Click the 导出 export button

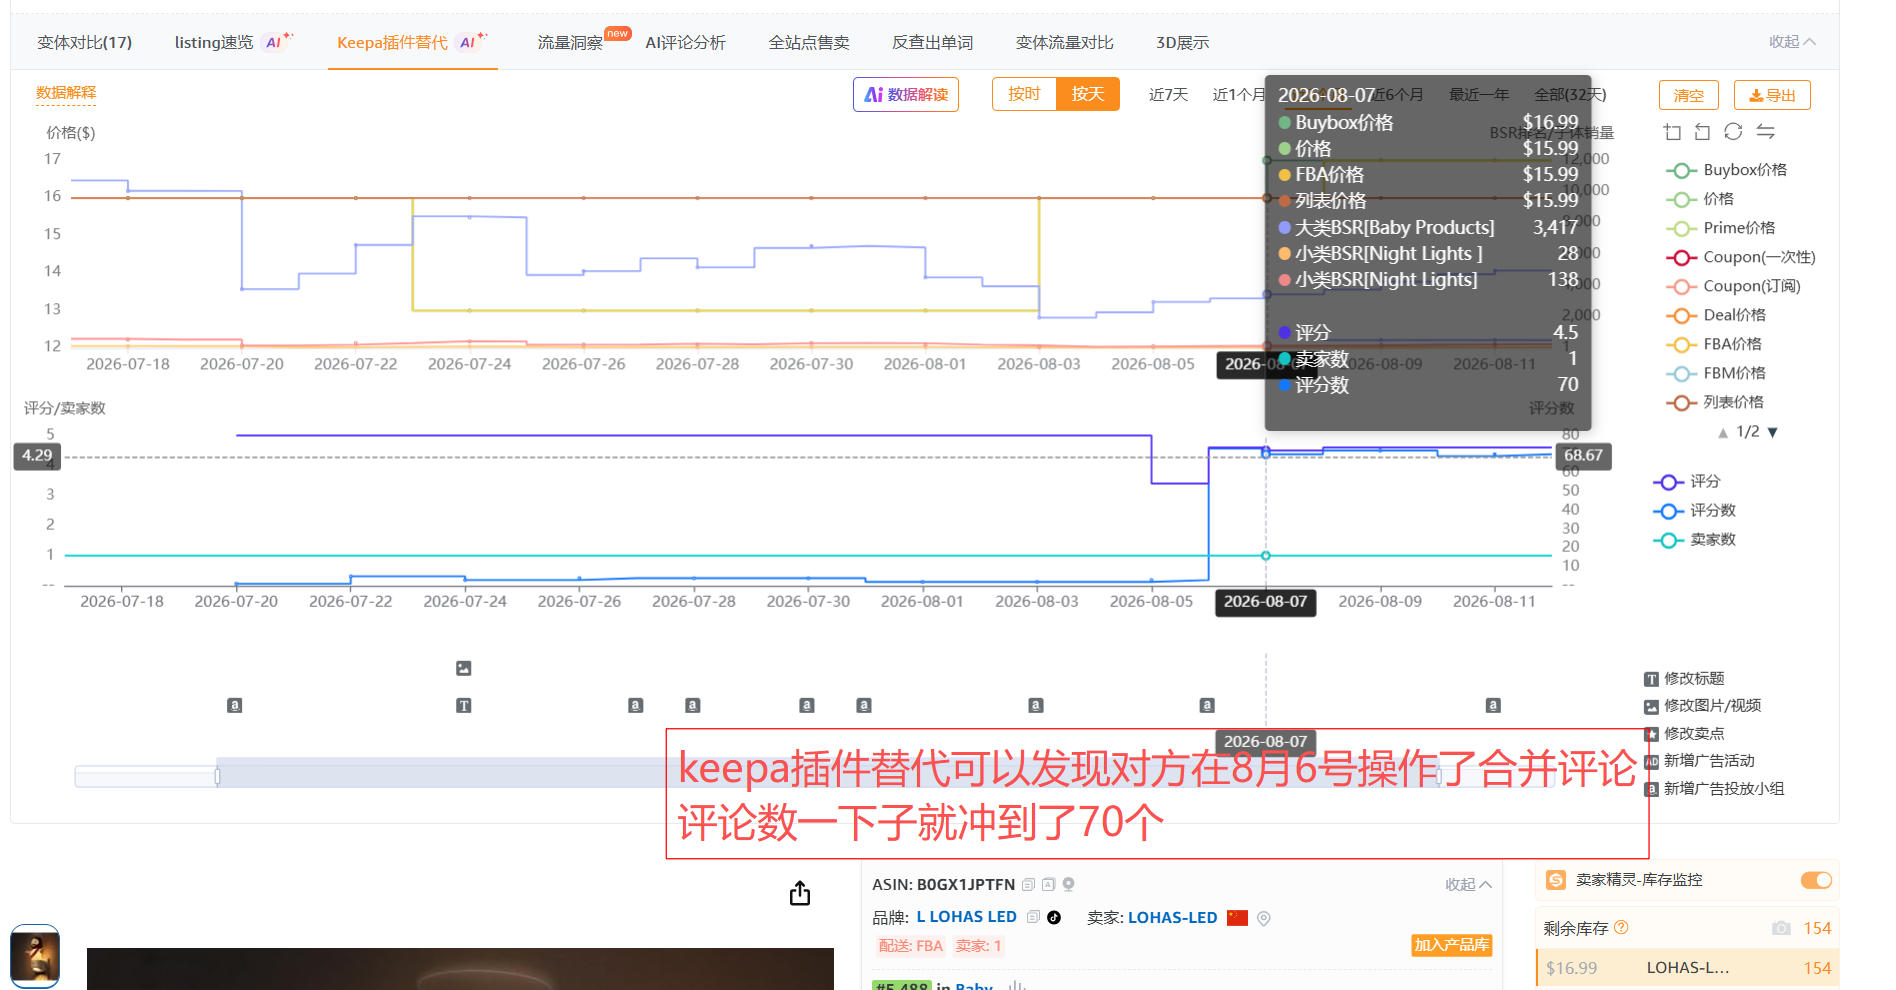tap(1772, 95)
